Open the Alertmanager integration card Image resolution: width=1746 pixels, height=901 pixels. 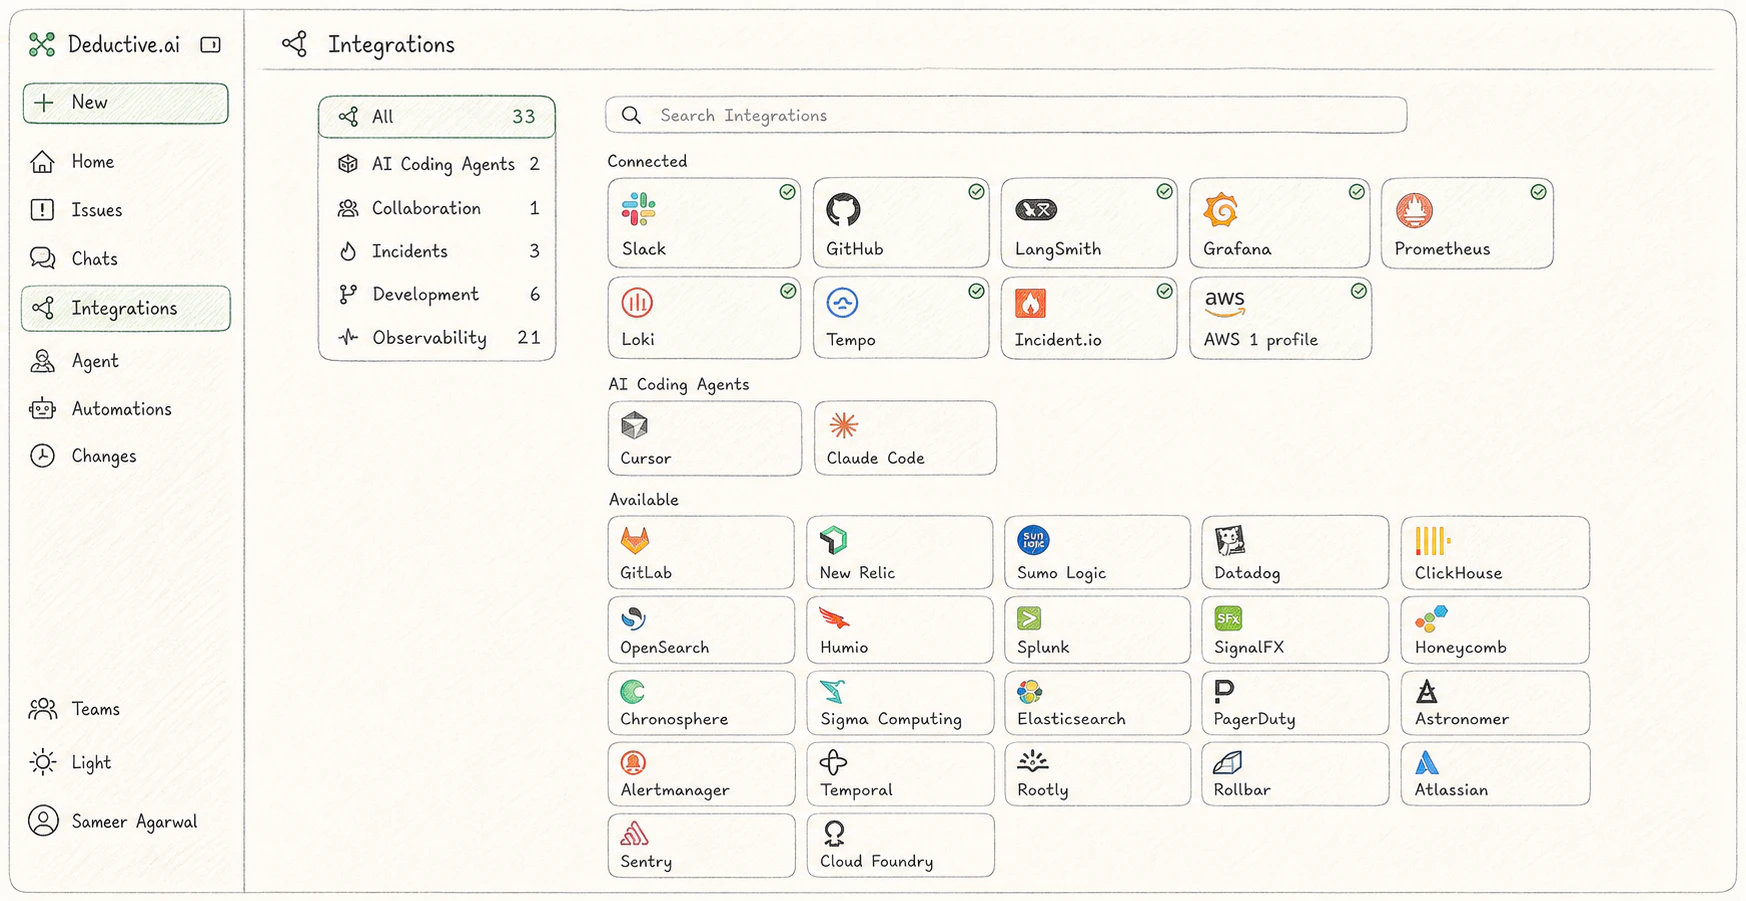pos(701,773)
